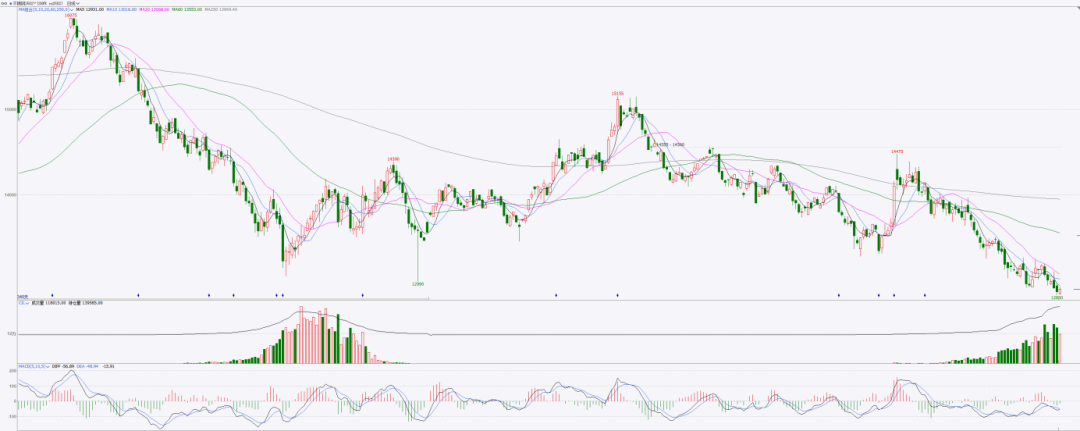Image resolution: width=1080 pixels, height=431 pixels.
Task: Click the 12800 latest low price label
Action: point(1056,297)
